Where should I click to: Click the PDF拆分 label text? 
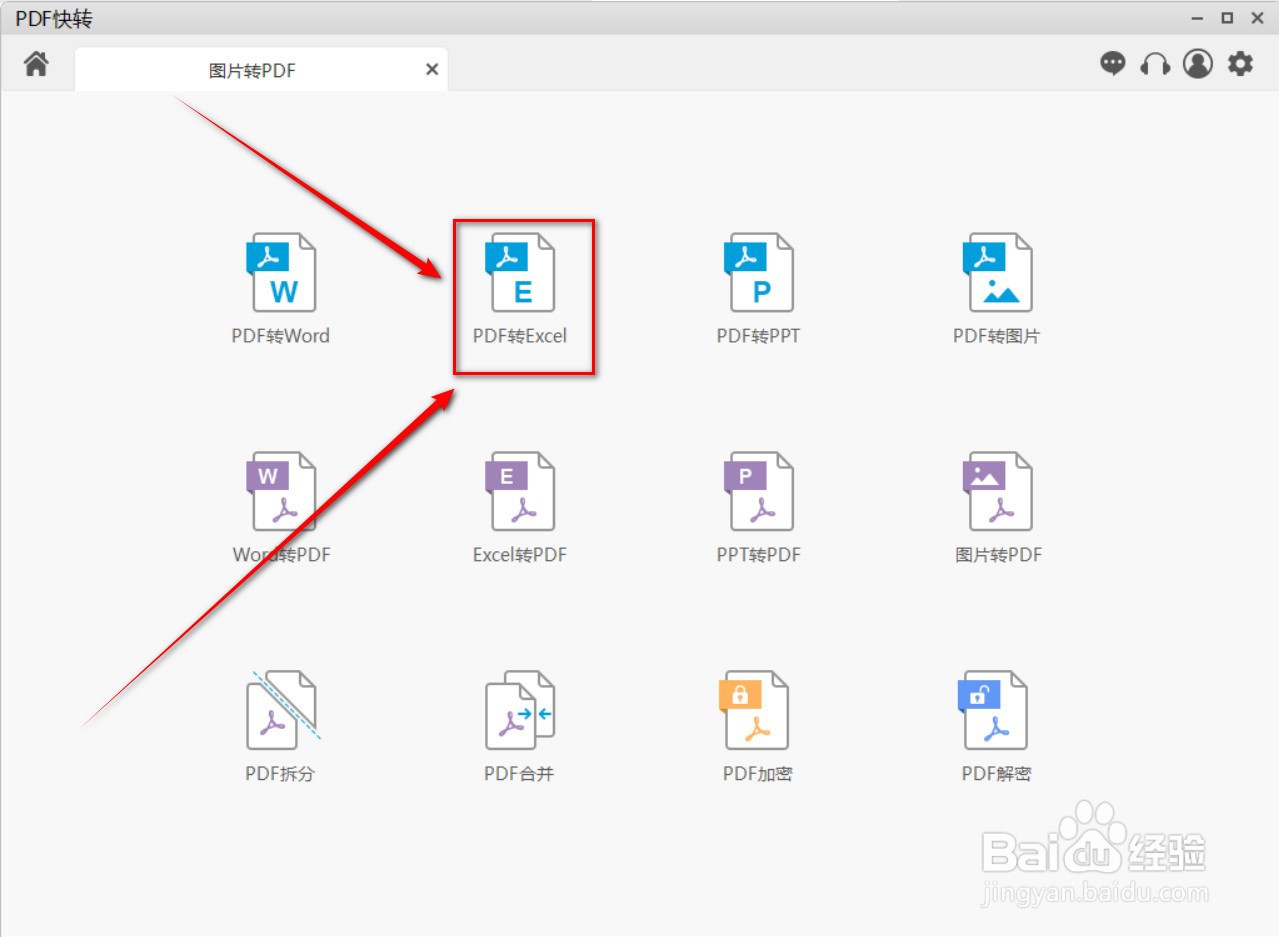(280, 773)
